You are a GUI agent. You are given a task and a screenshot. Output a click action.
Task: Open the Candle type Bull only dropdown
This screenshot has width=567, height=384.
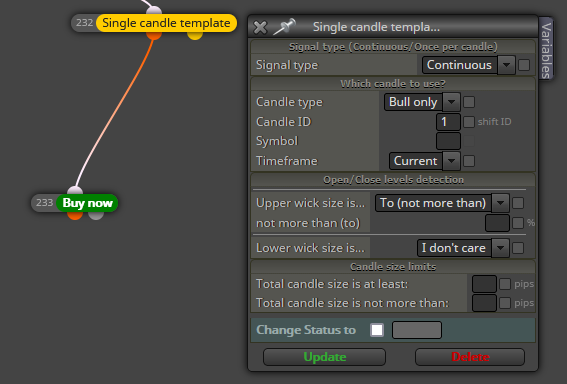[422, 102]
